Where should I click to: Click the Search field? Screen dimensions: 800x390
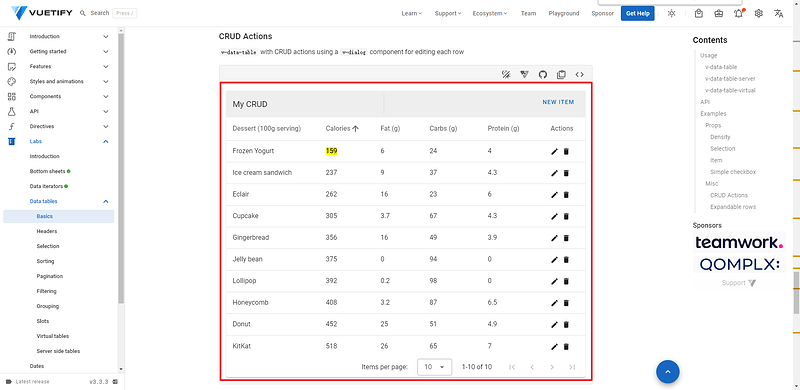(x=108, y=13)
